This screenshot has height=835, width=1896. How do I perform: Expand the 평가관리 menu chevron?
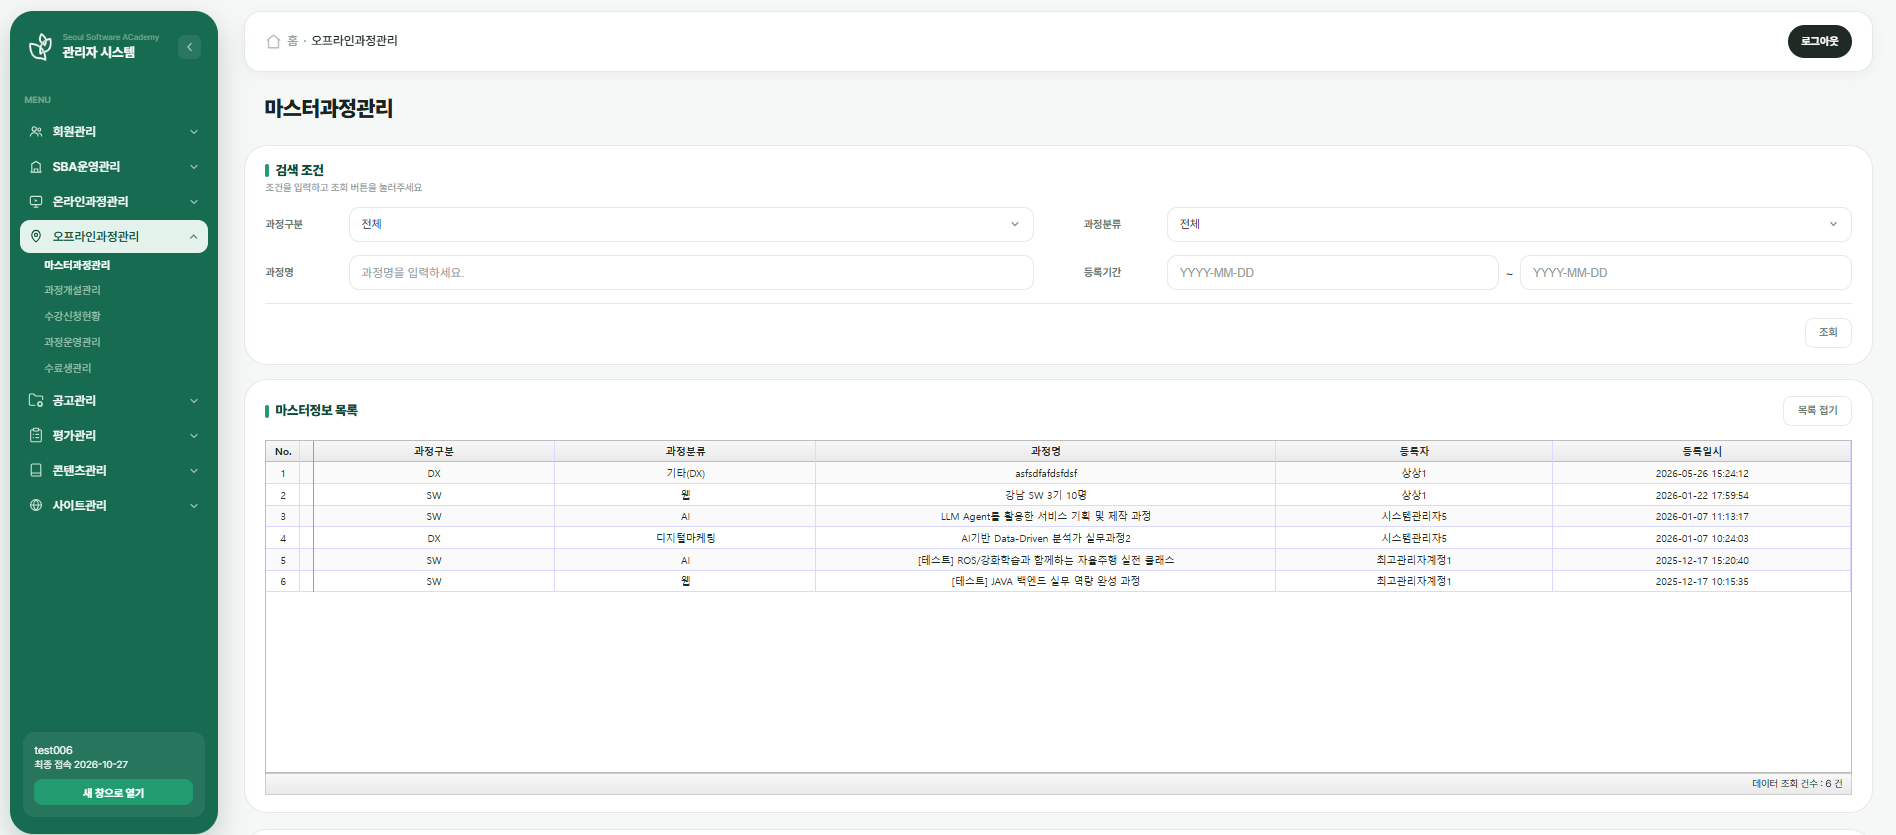click(194, 436)
